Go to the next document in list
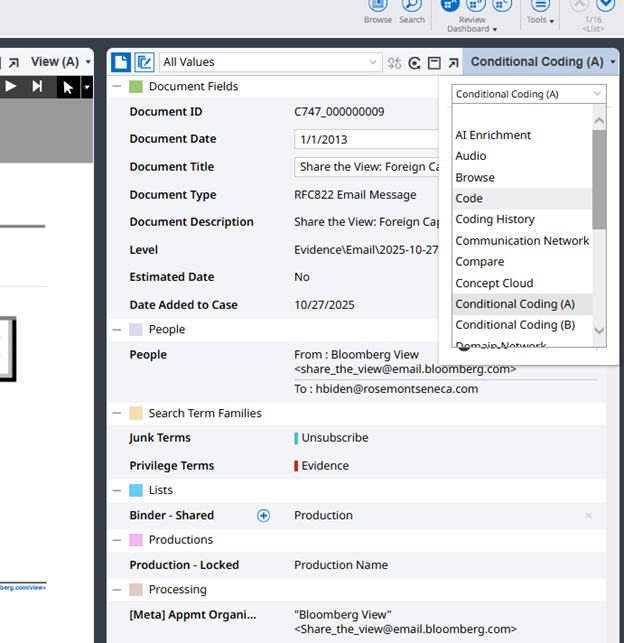The image size is (624, 643). [606, 5]
